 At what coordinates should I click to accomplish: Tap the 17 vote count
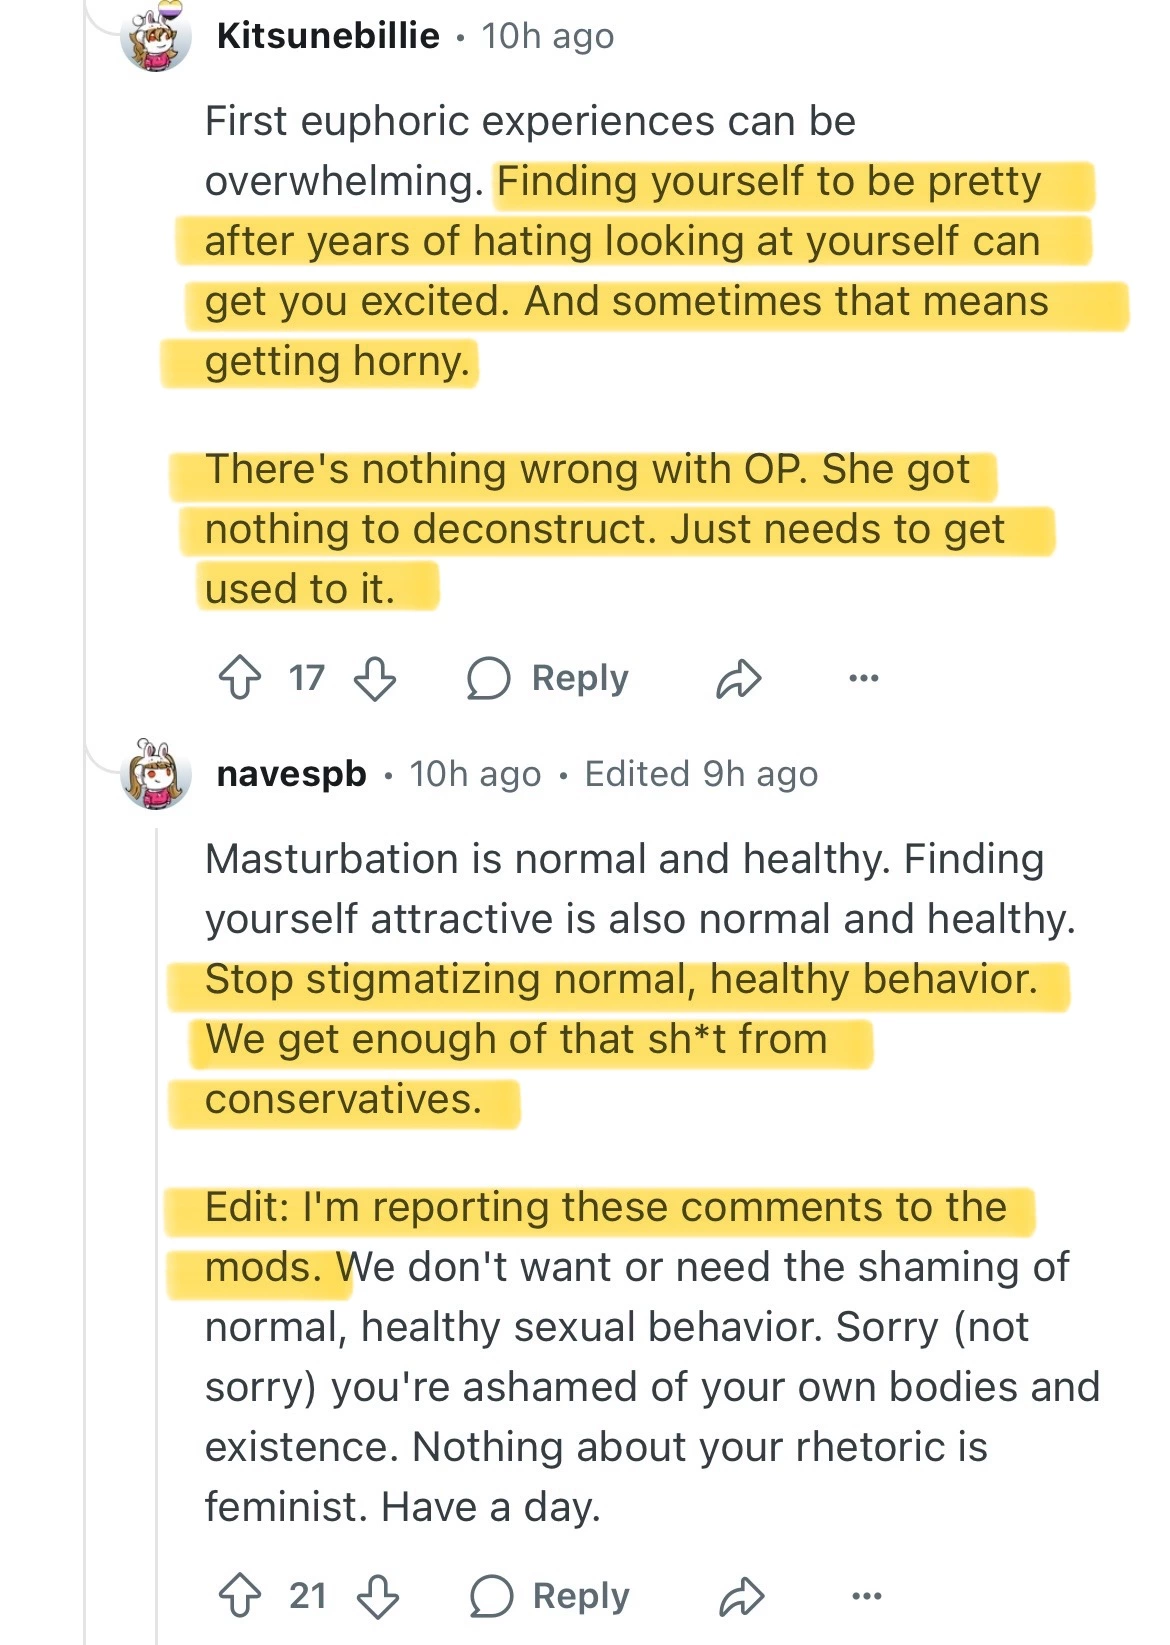[x=307, y=678]
